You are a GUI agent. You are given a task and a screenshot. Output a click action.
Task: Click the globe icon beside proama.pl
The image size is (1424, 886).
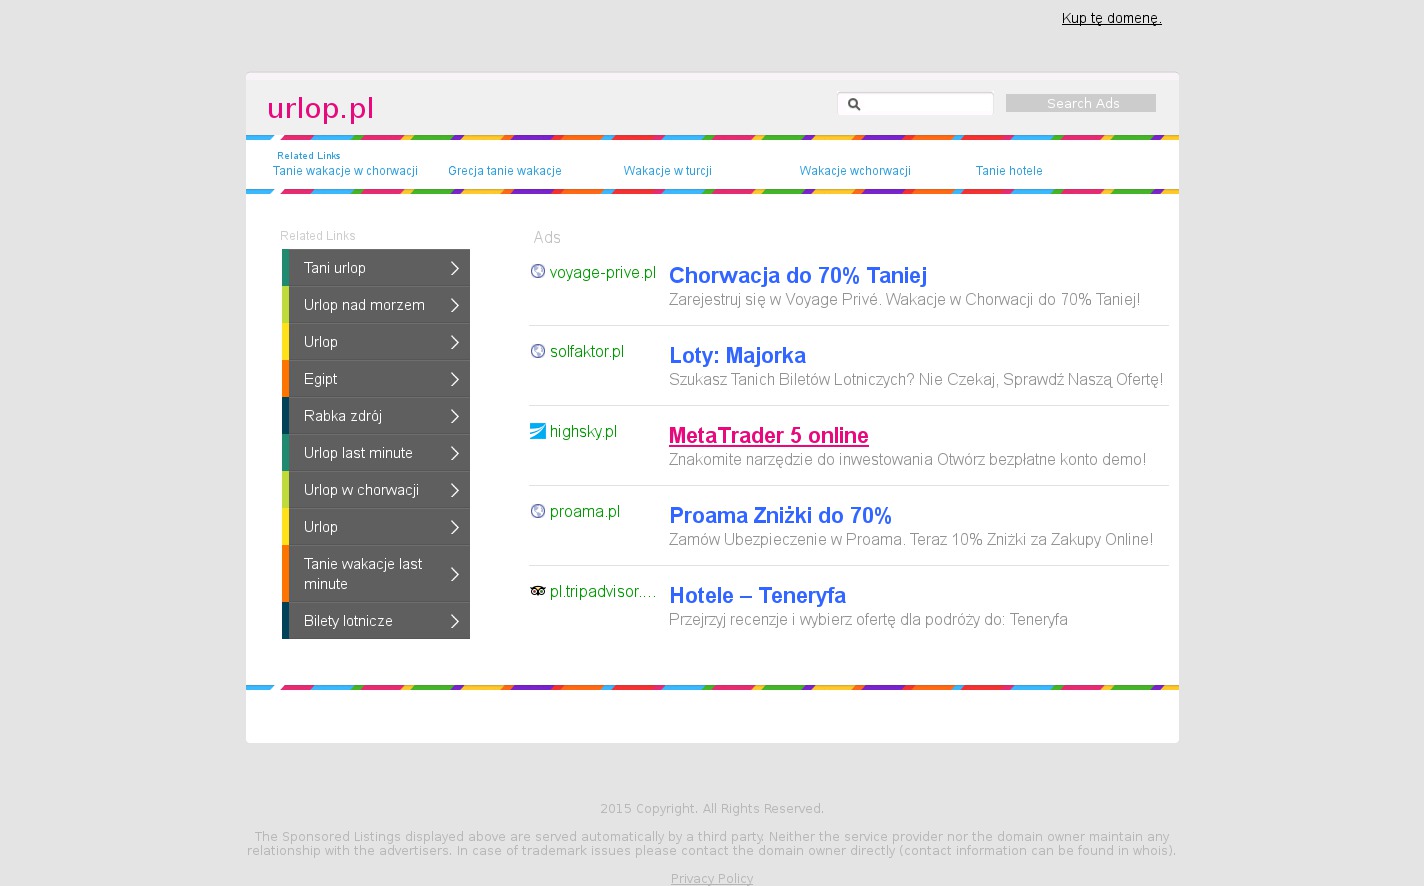click(538, 511)
